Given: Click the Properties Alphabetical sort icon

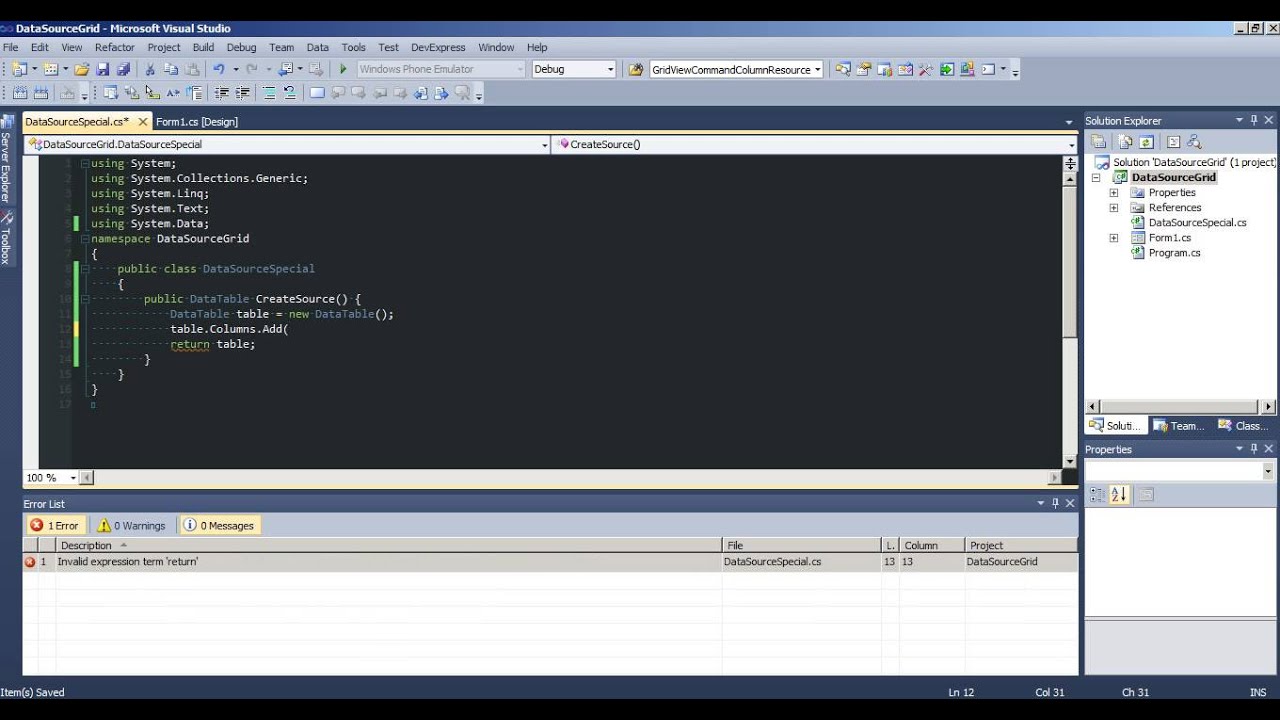Looking at the screenshot, I should [x=1119, y=494].
